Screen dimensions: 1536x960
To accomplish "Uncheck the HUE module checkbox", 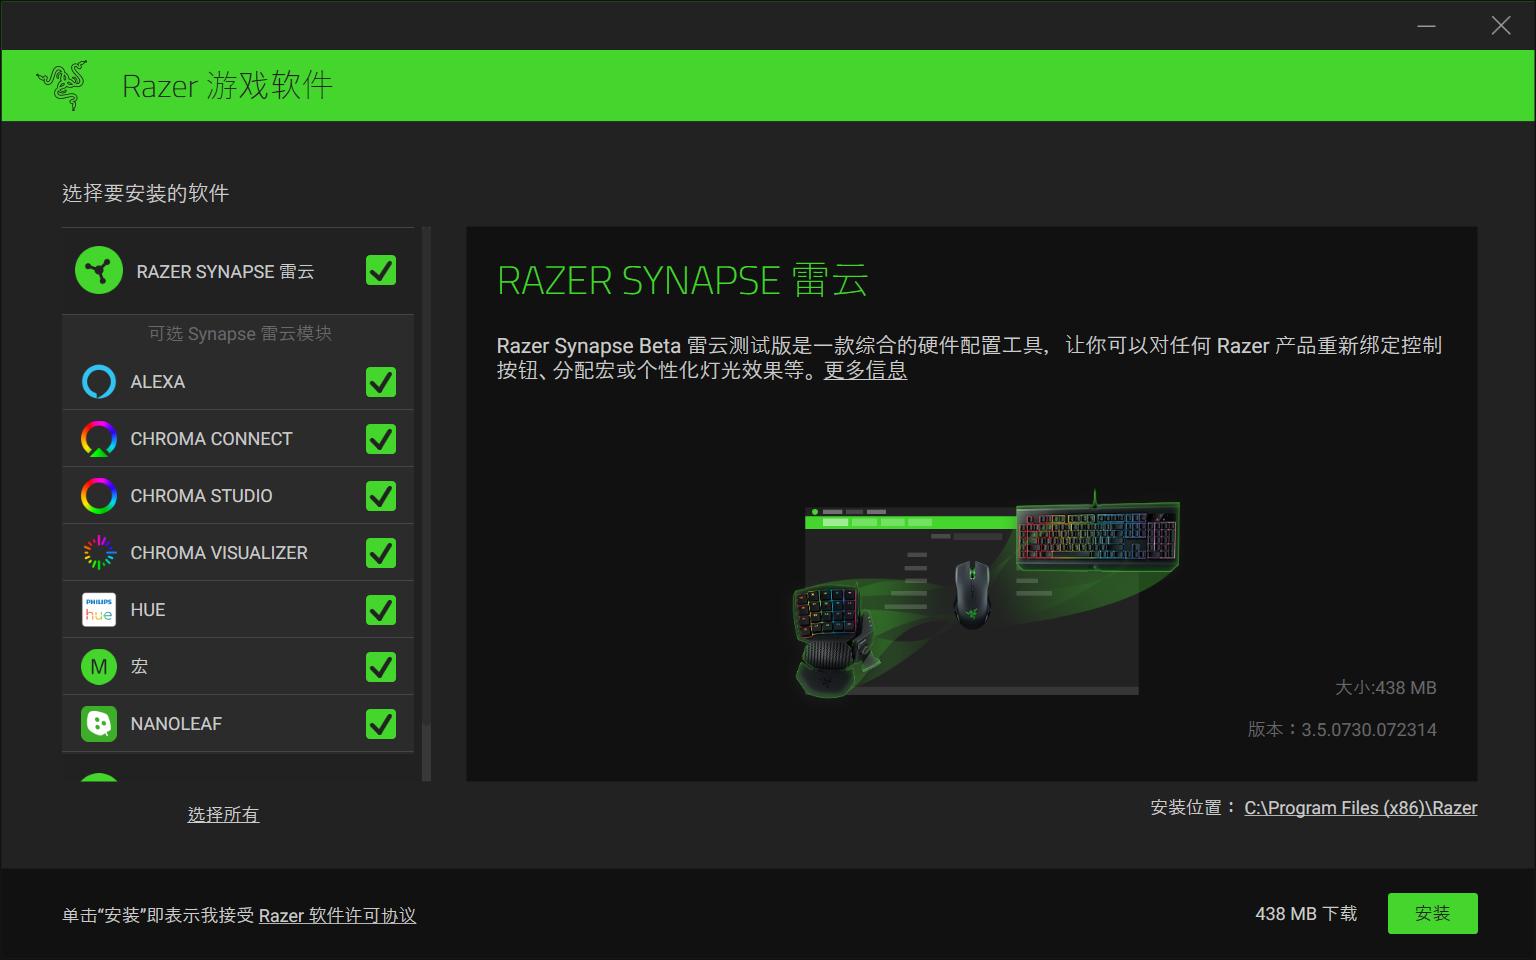I will pyautogui.click(x=380, y=609).
